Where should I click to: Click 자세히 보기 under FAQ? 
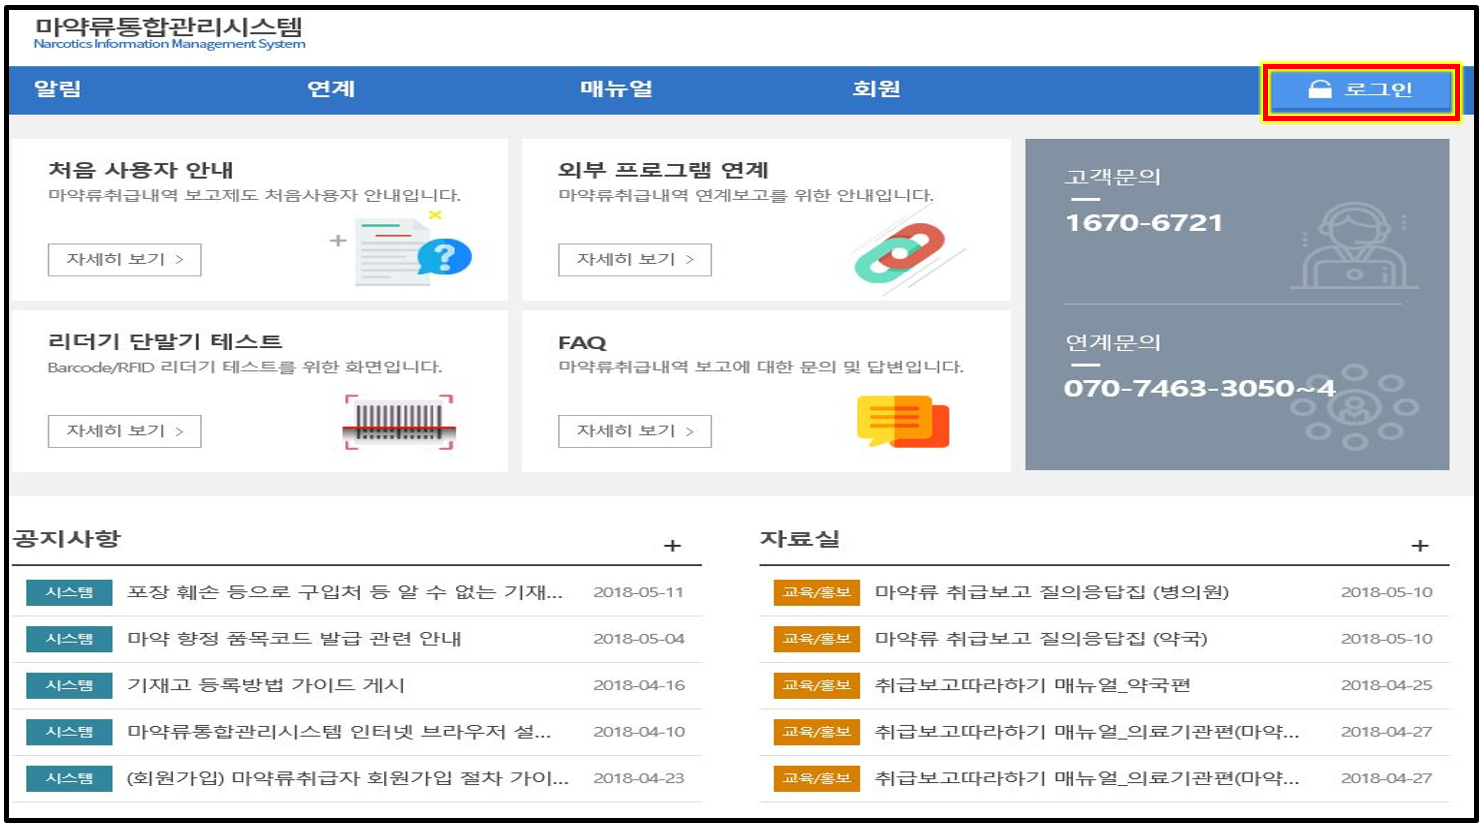coord(634,431)
